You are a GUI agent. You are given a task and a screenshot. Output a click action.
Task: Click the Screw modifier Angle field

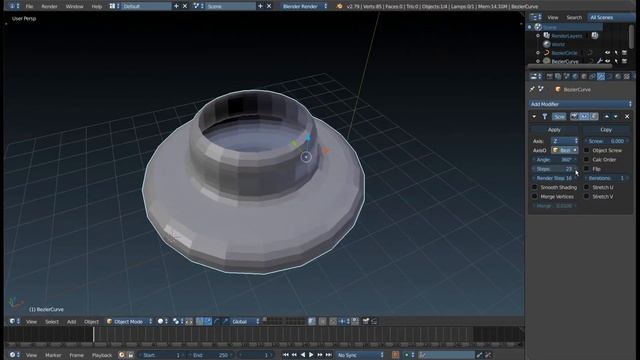[x=554, y=160]
